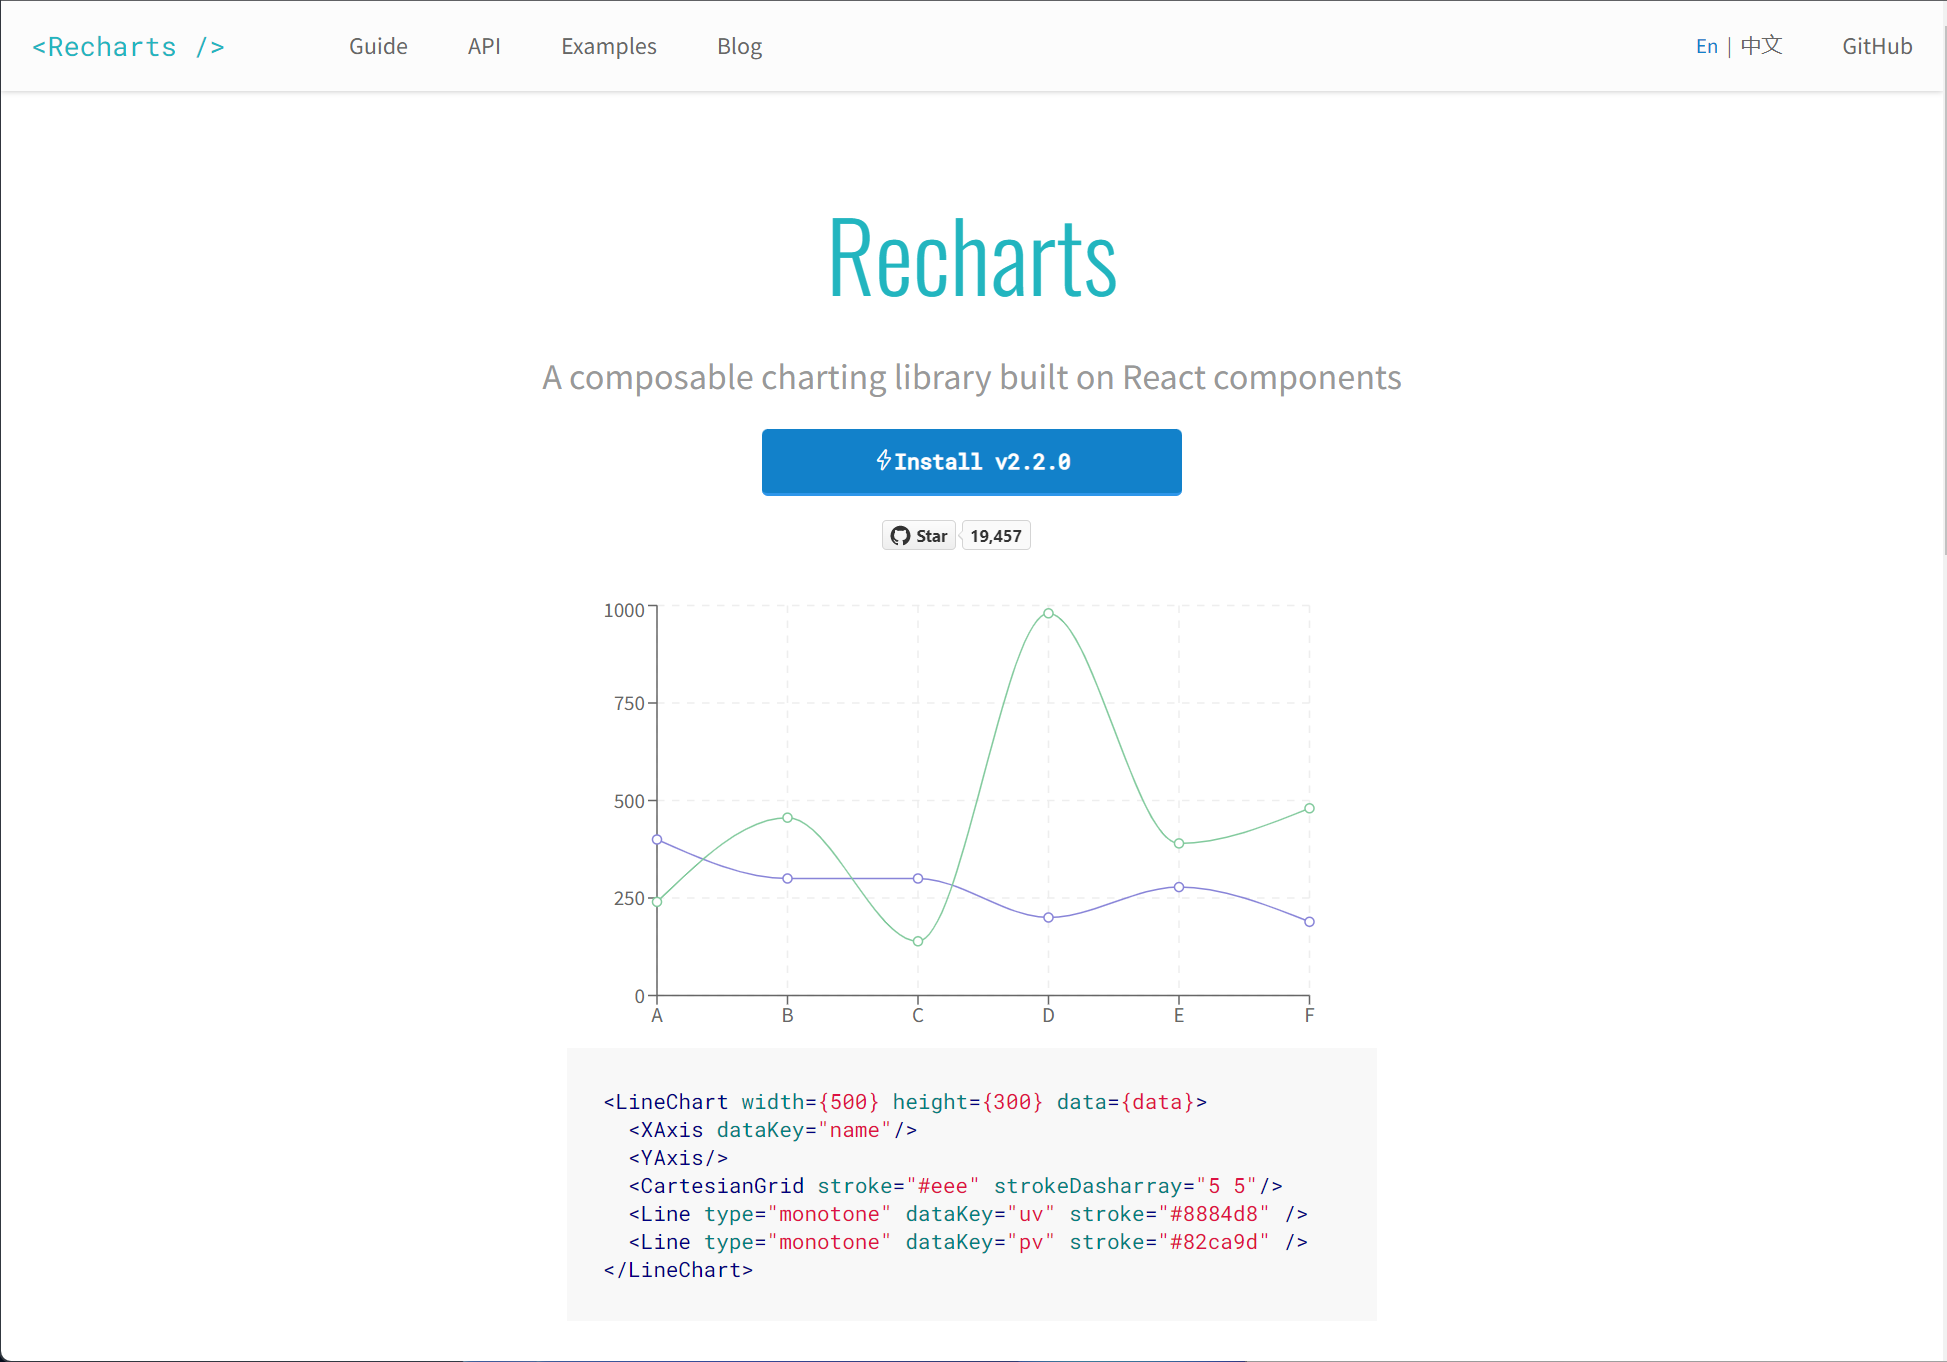Click the green data point above label F
The image size is (1947, 1362).
click(1309, 807)
